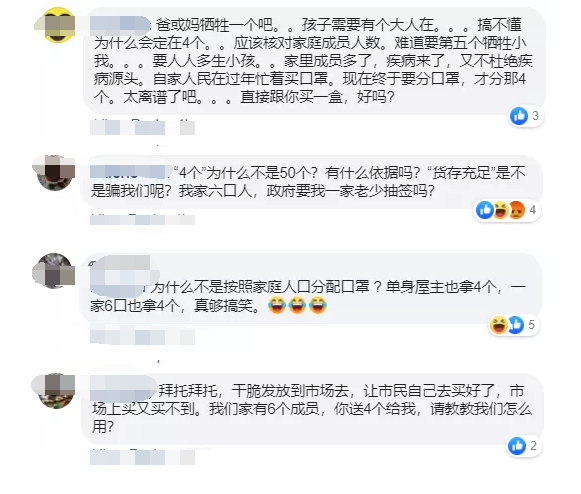Click the blue like icon on the third comment
Image resolution: width=581 pixels, height=494 pixels.
[516, 325]
